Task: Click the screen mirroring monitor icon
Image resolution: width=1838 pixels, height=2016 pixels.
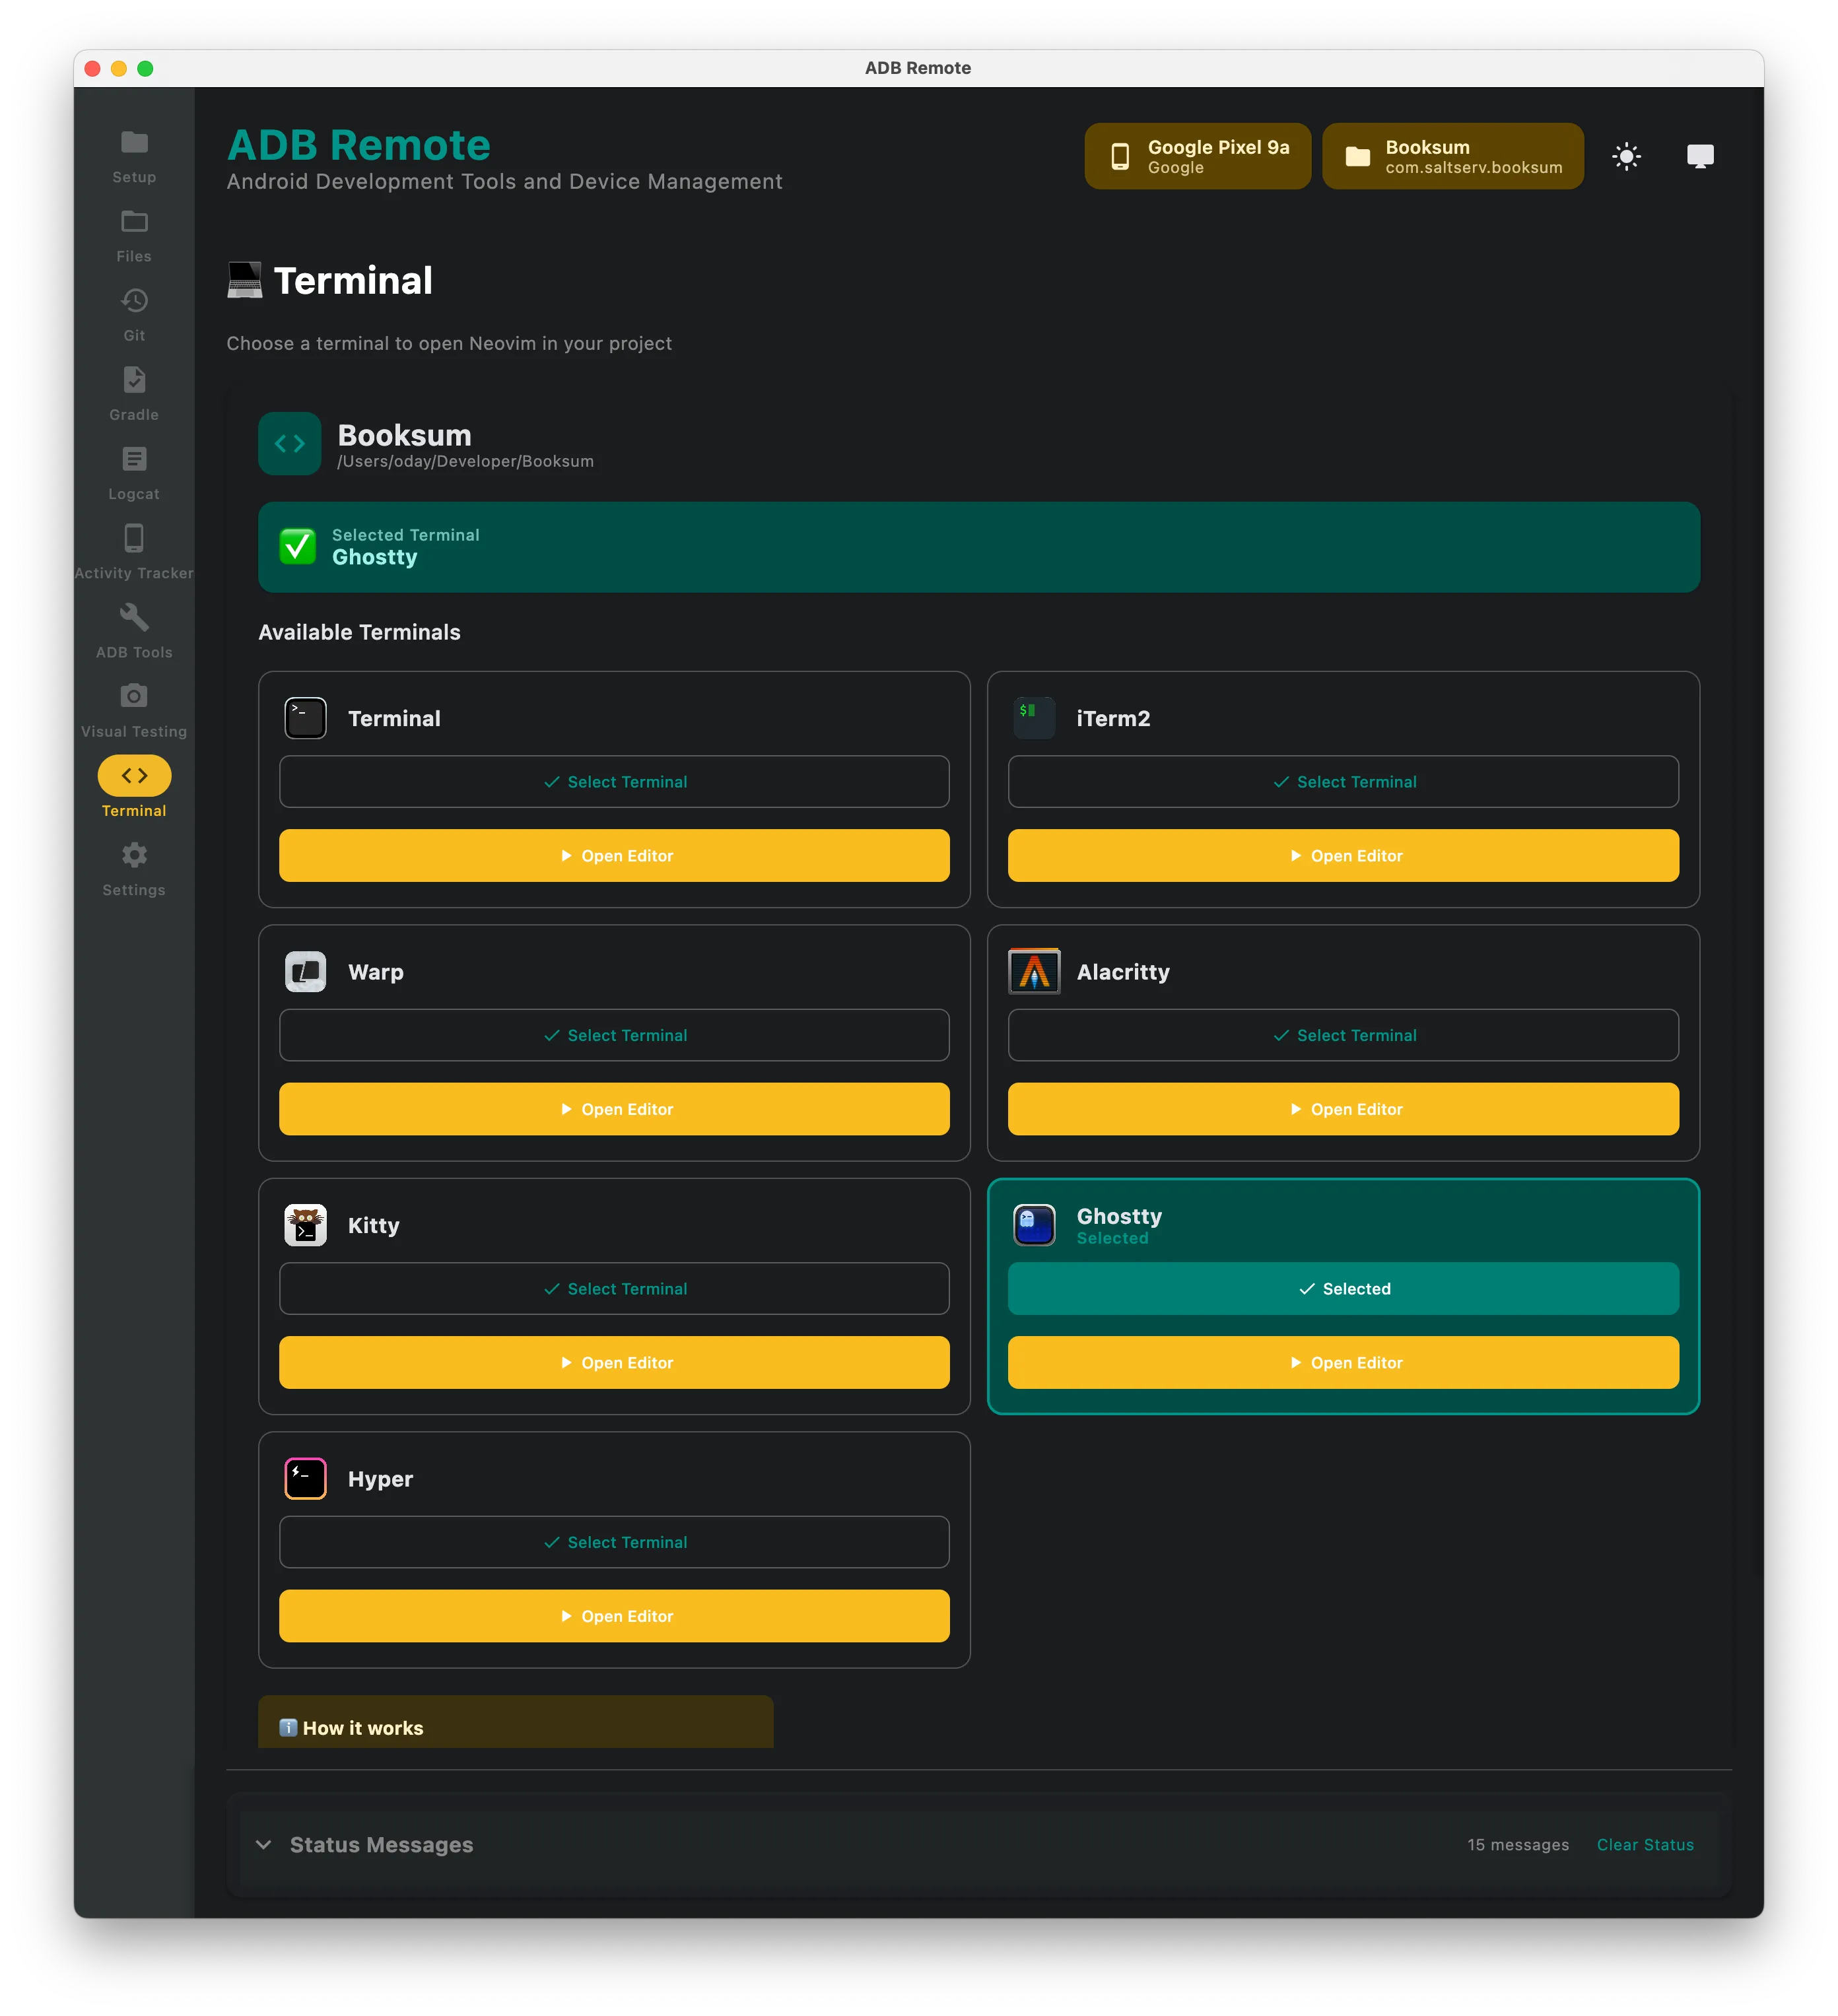Action: click(x=1700, y=155)
